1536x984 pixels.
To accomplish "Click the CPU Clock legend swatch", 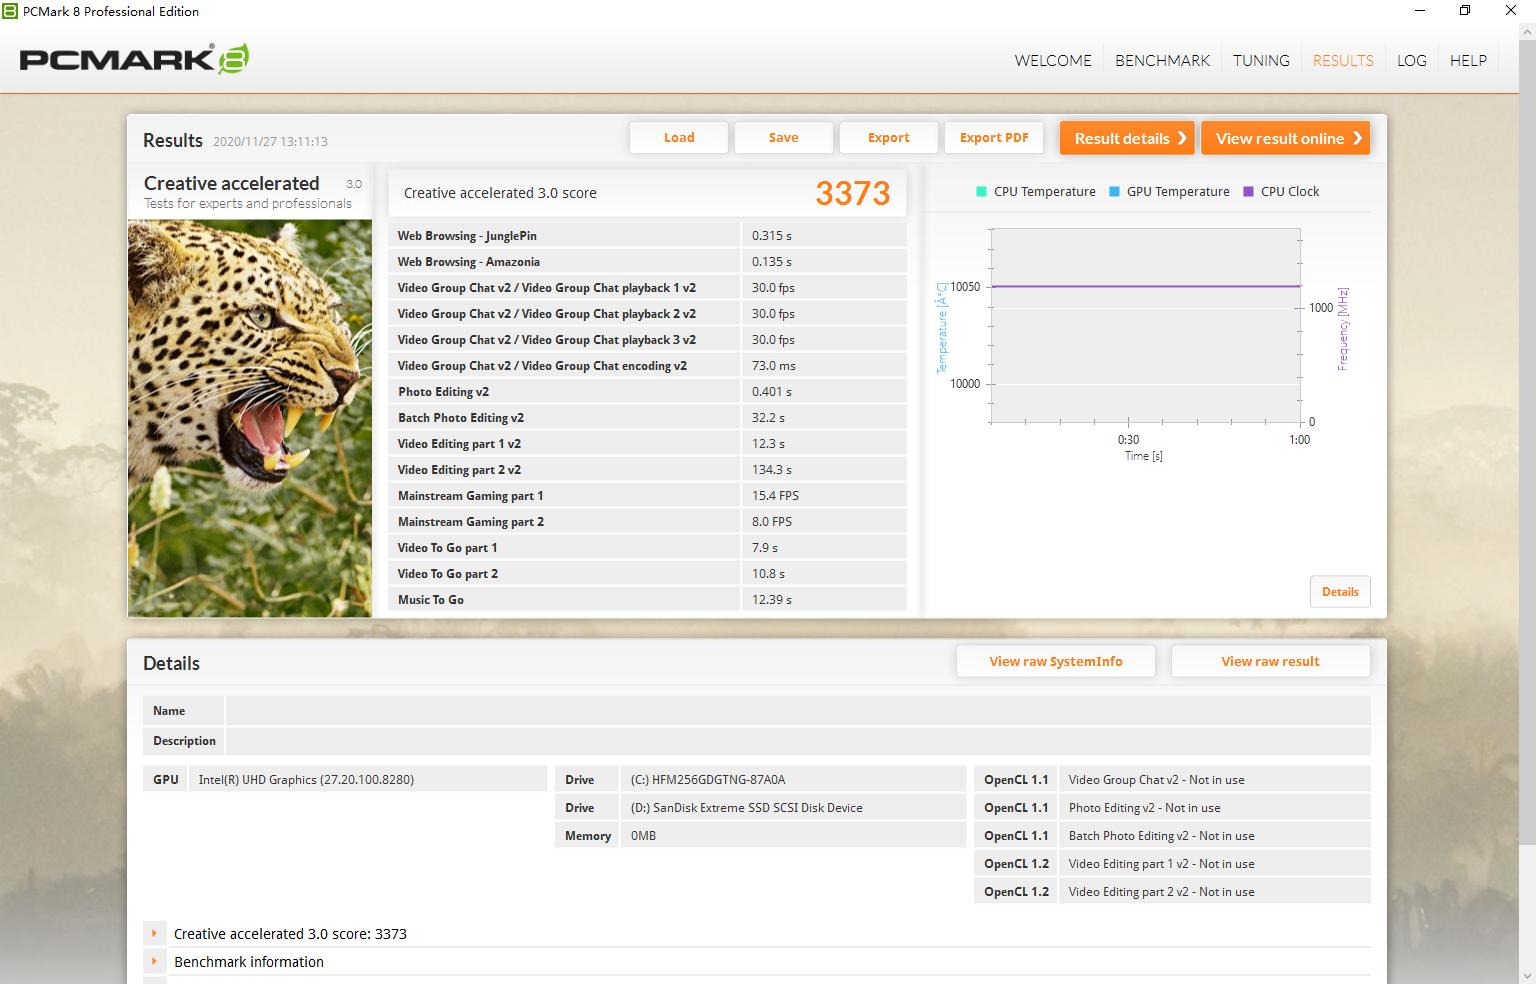I will [1248, 192].
